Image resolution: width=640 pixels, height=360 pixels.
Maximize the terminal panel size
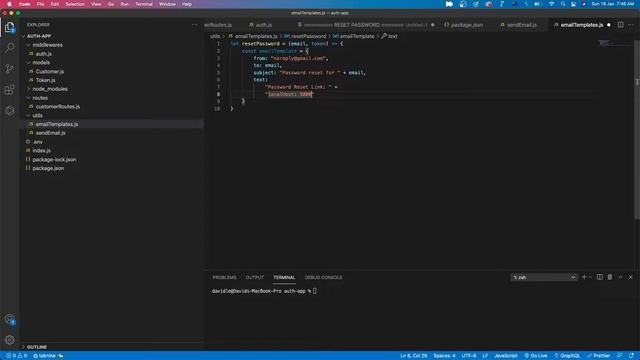pos(620,277)
